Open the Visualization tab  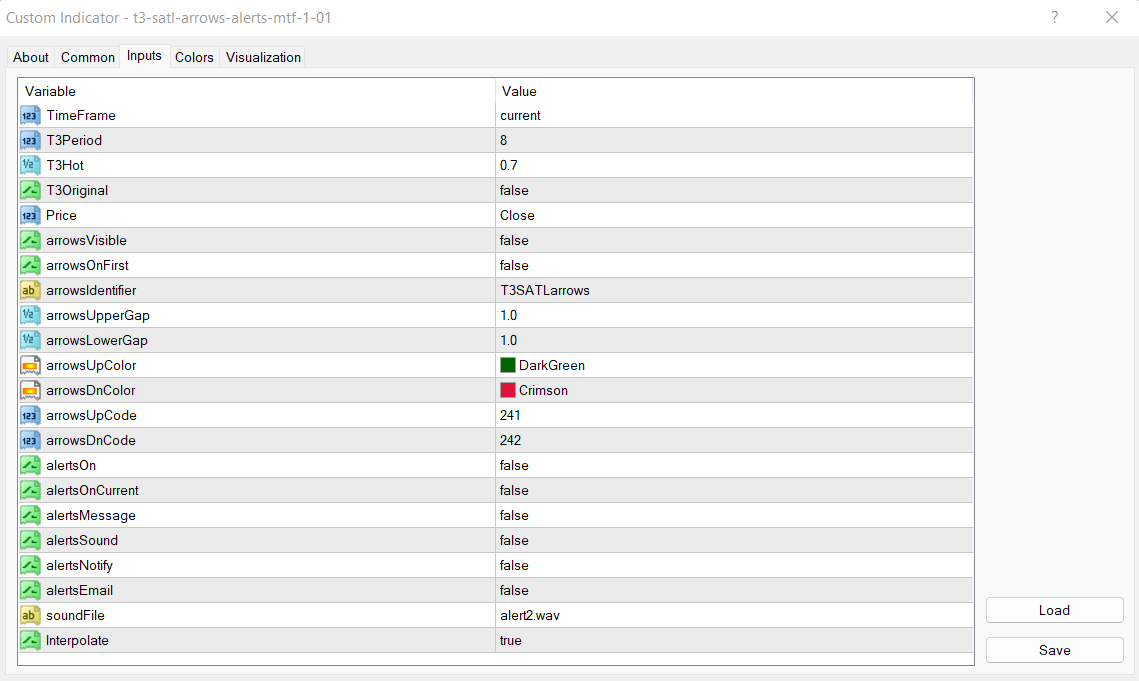click(x=263, y=58)
